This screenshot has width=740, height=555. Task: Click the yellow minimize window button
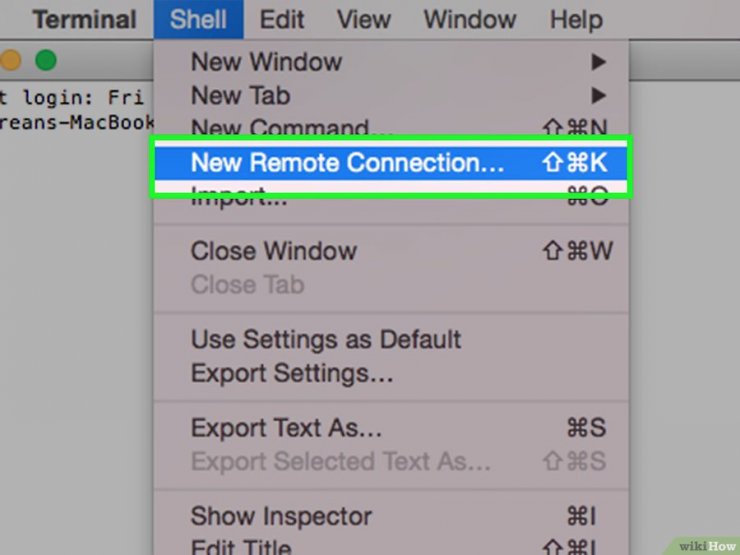[10, 60]
